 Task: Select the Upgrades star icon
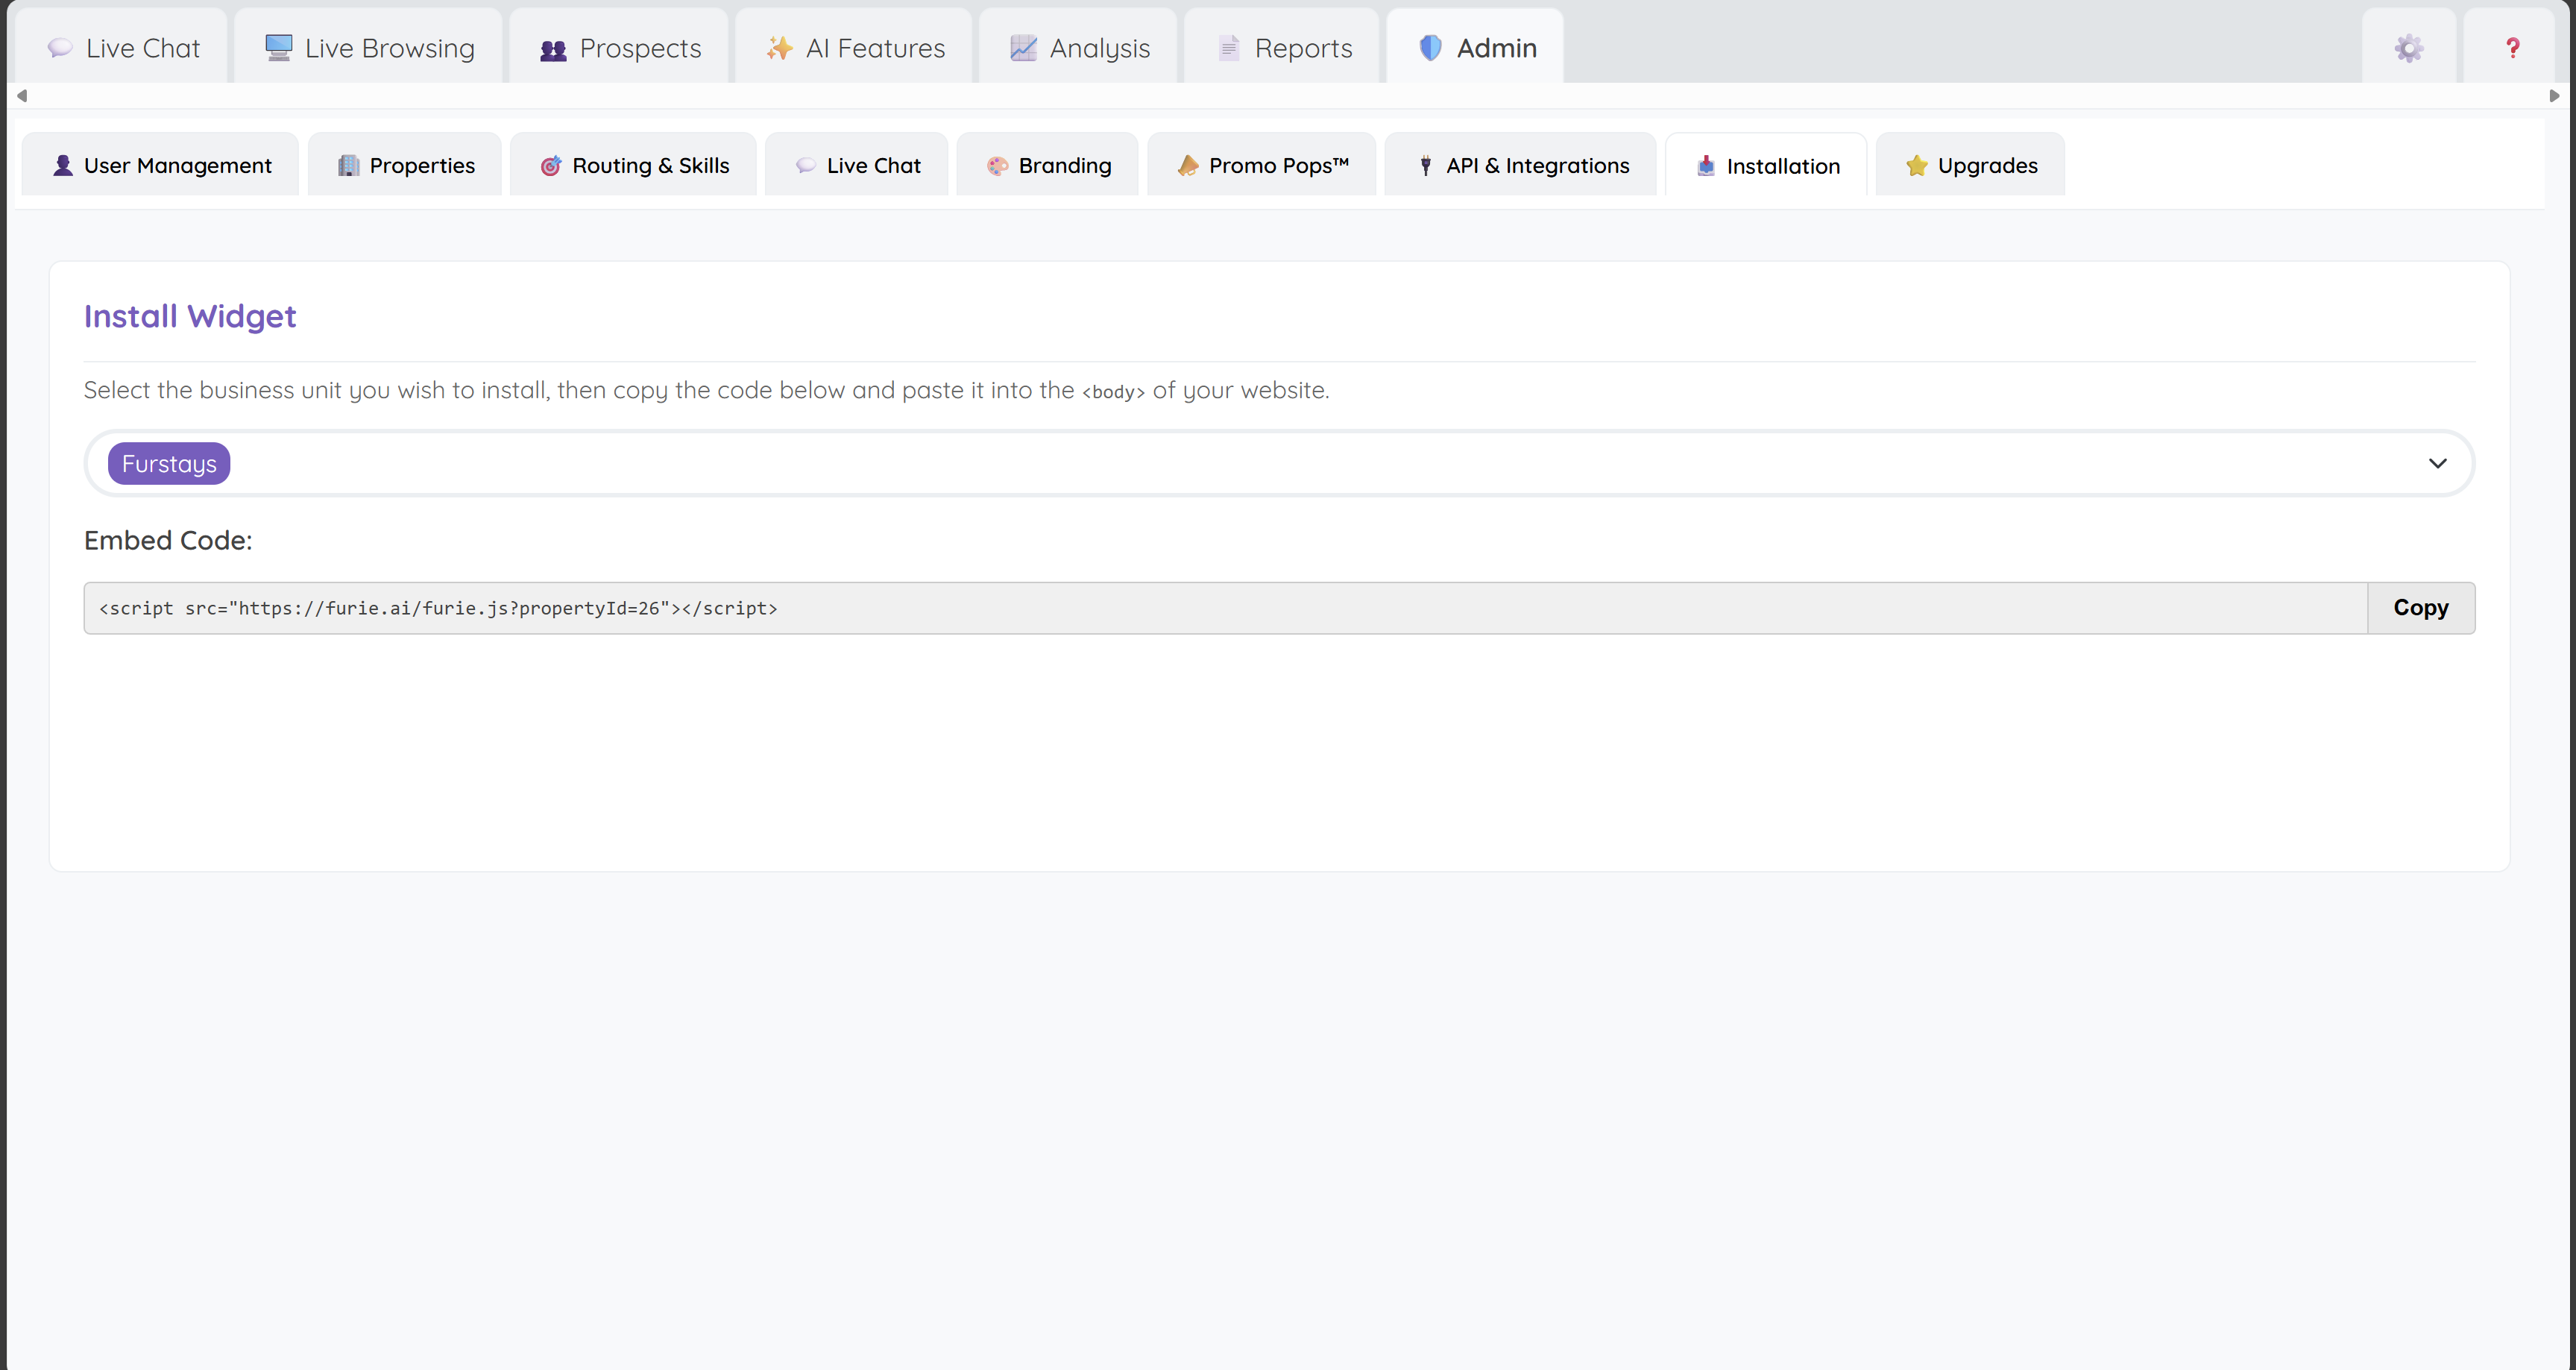(1916, 165)
